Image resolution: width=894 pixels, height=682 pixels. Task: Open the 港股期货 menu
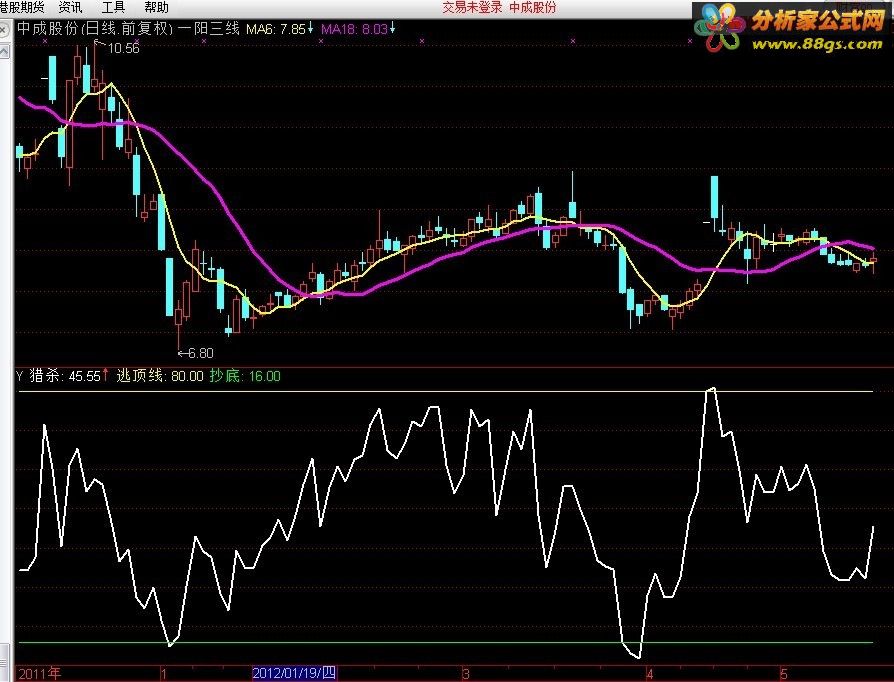tap(22, 7)
